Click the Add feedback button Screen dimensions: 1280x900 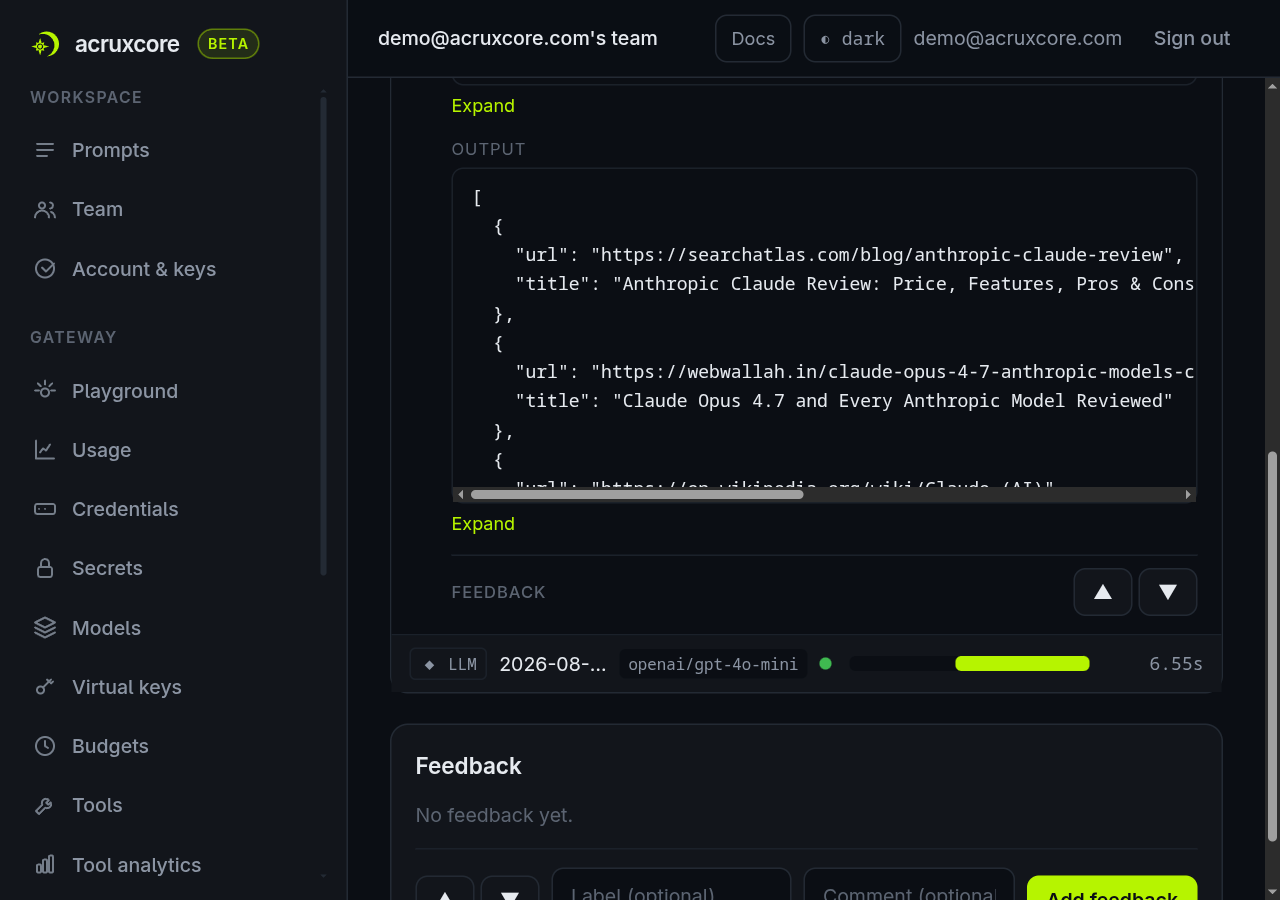point(1112,890)
